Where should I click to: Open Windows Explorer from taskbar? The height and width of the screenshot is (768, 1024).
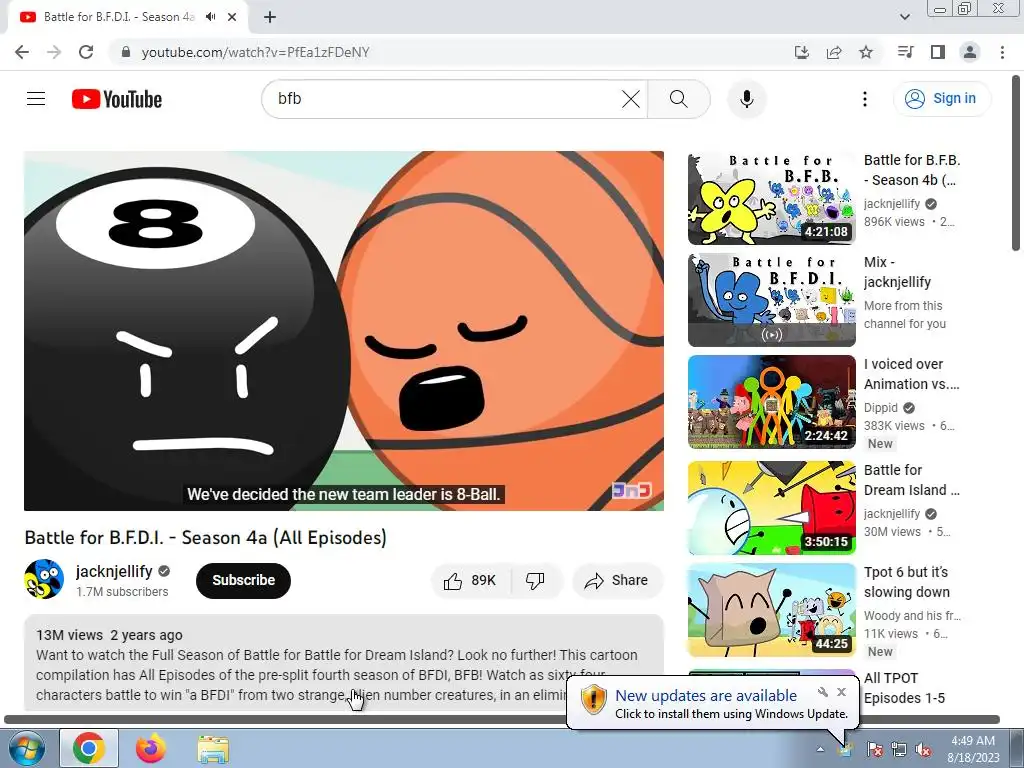pos(213,748)
